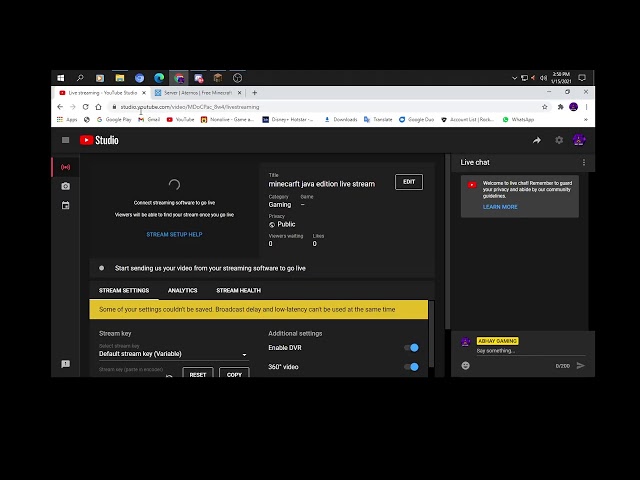Open OBS Studio from the taskbar
The width and height of the screenshot is (640, 480).
click(x=238, y=78)
